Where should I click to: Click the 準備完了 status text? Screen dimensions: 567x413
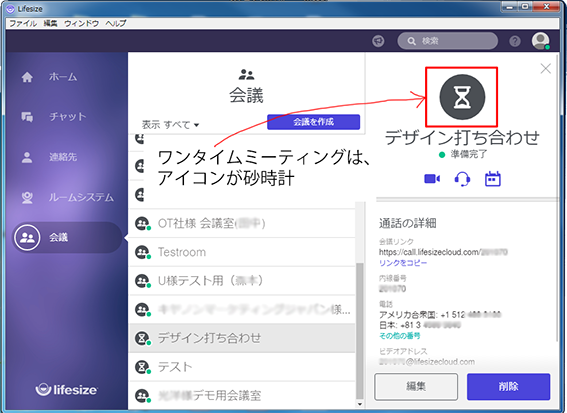(x=469, y=154)
